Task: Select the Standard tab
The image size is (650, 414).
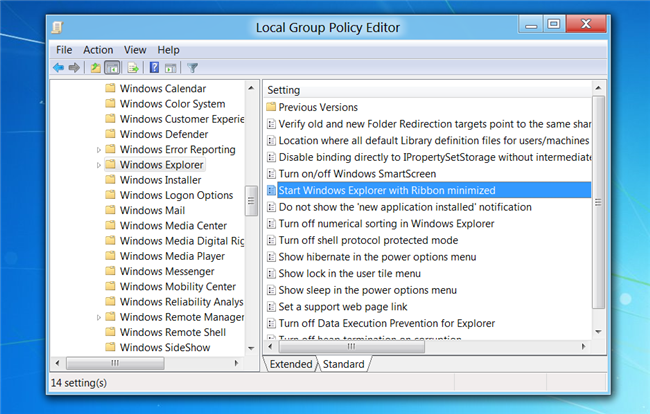Action: (x=342, y=365)
